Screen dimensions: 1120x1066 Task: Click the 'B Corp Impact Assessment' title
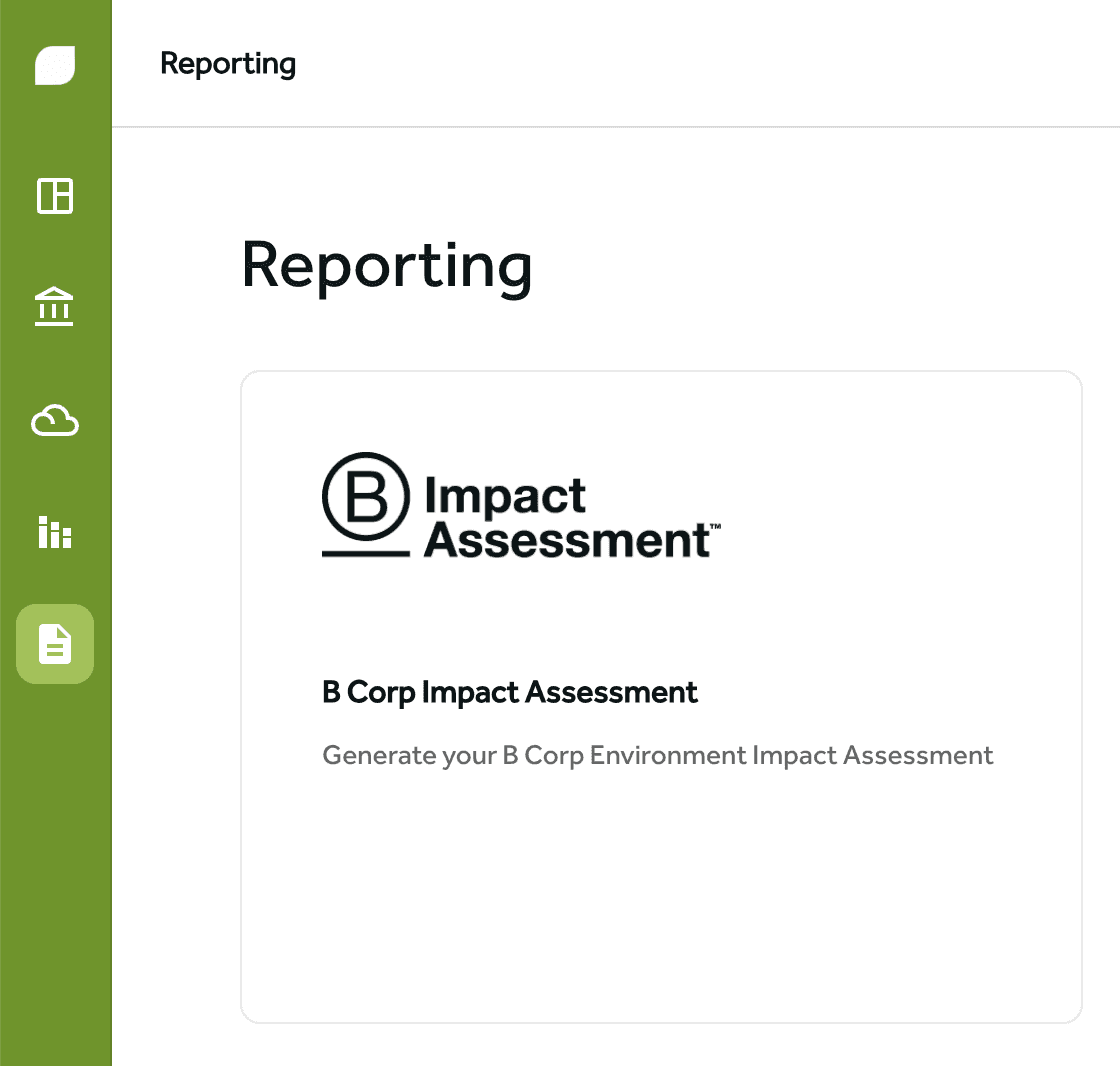coord(509,692)
